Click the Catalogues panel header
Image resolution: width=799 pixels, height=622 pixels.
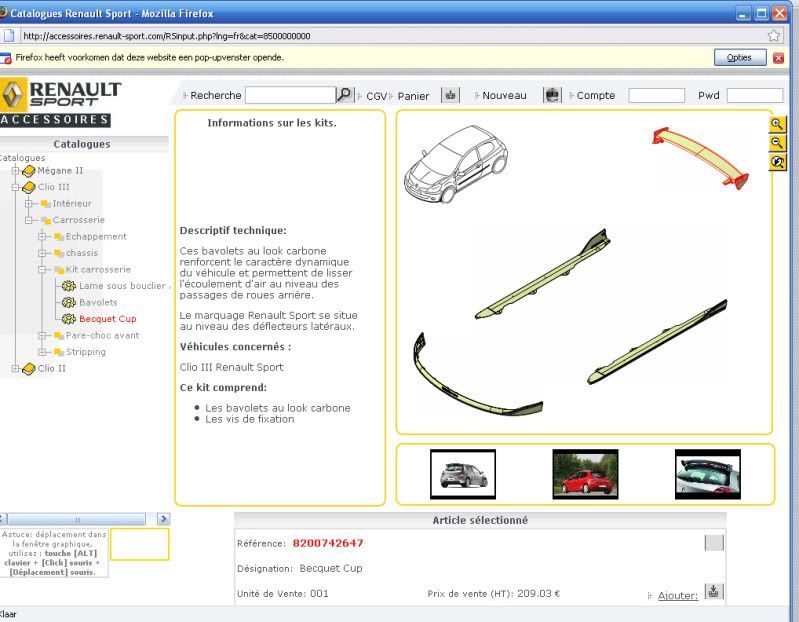pyautogui.click(x=84, y=144)
